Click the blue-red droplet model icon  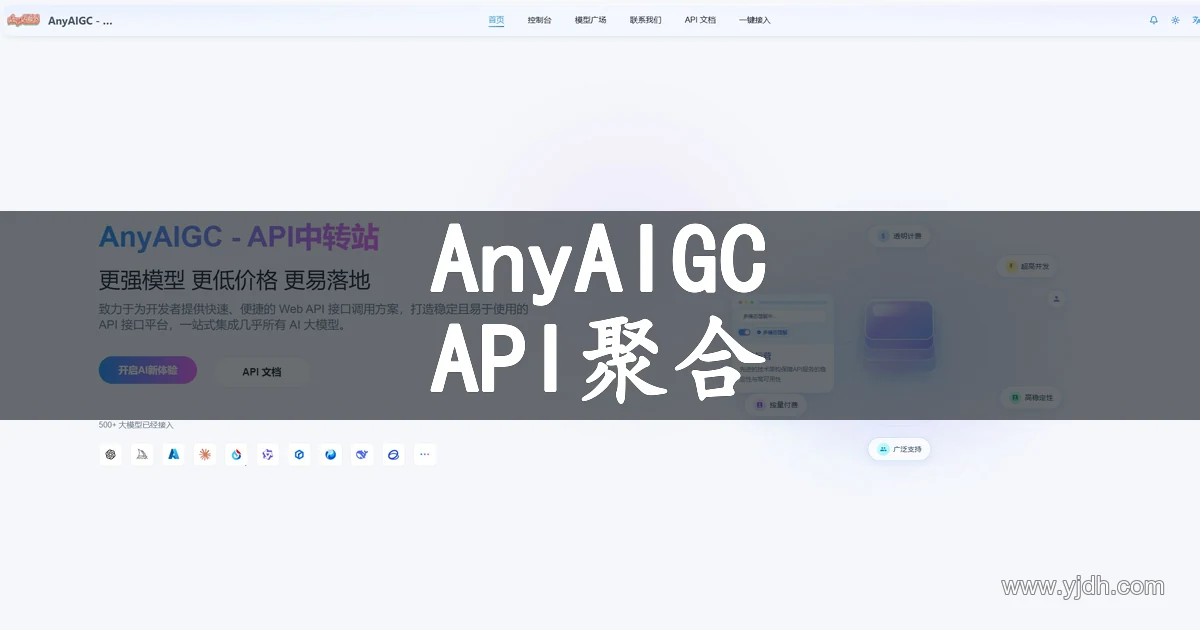pos(236,454)
